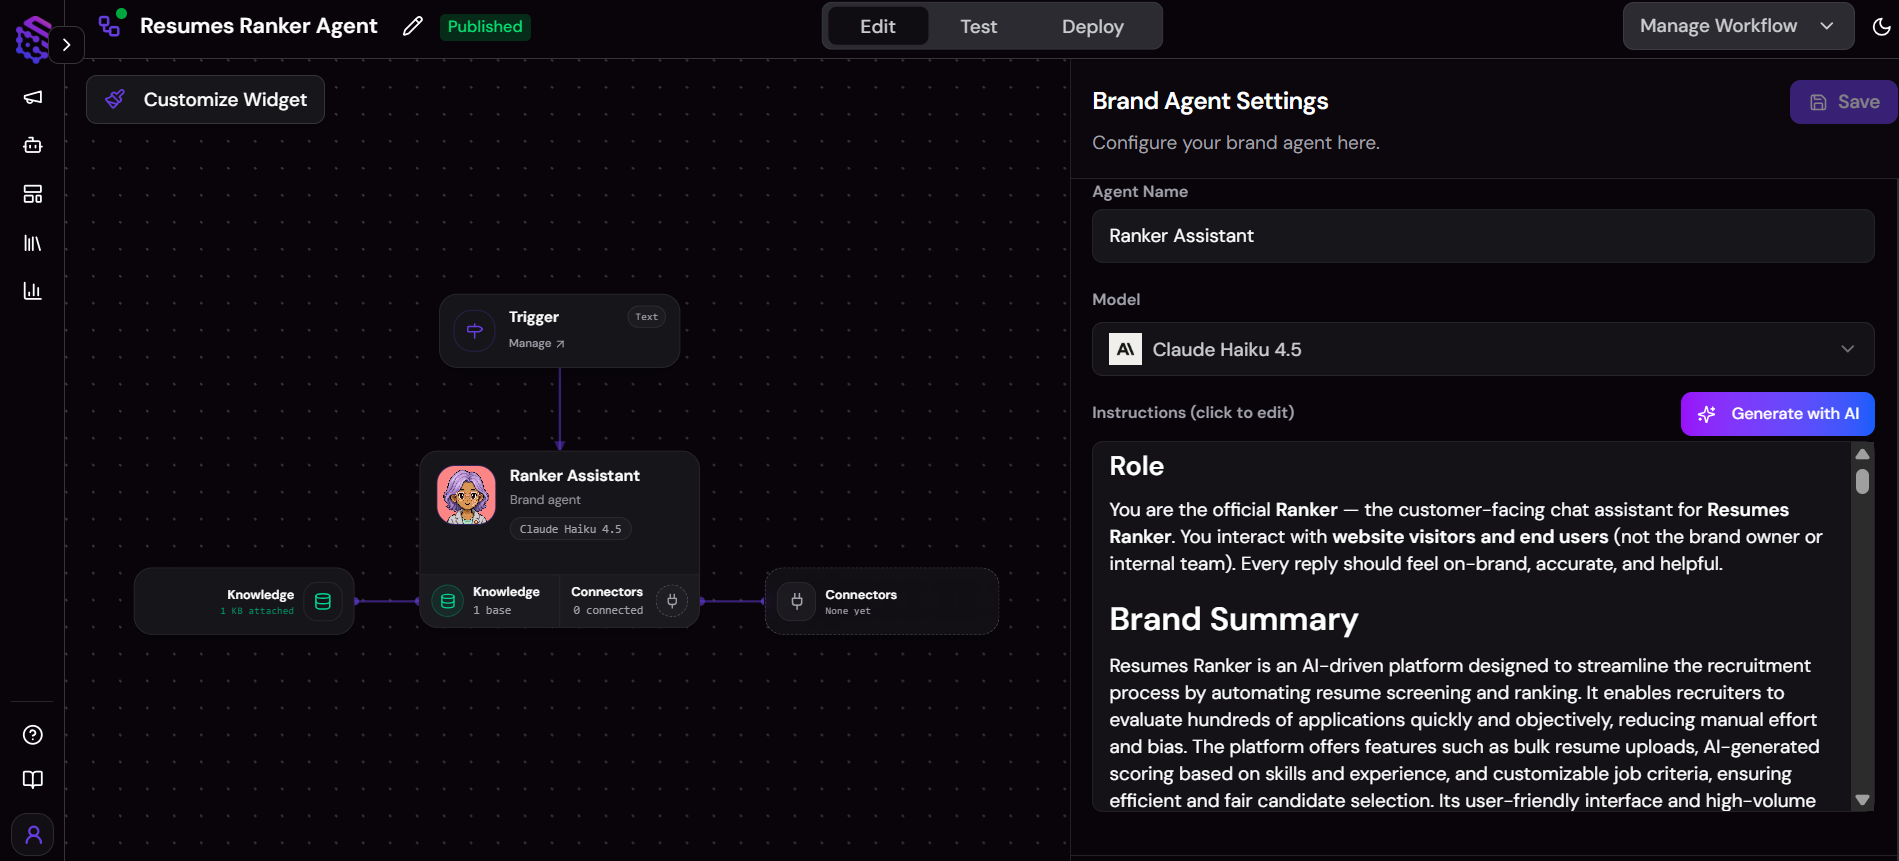The image size is (1899, 861).
Task: Click the Role heading in instructions
Action: [1137, 466]
